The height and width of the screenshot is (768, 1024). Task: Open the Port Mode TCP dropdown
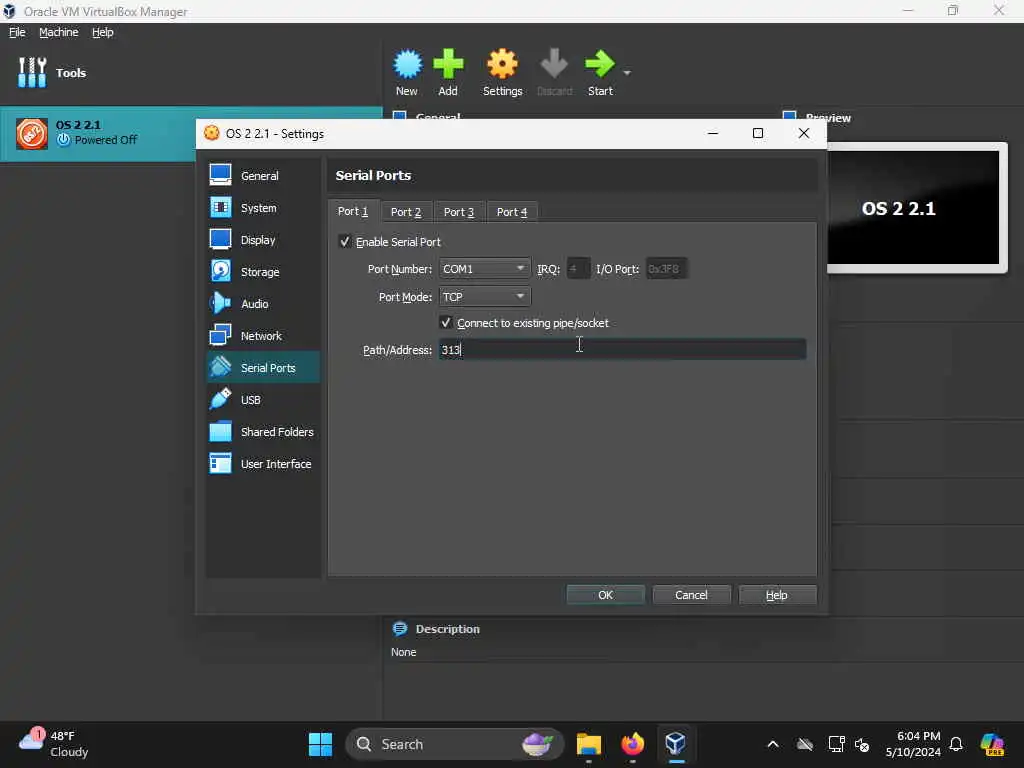click(485, 296)
